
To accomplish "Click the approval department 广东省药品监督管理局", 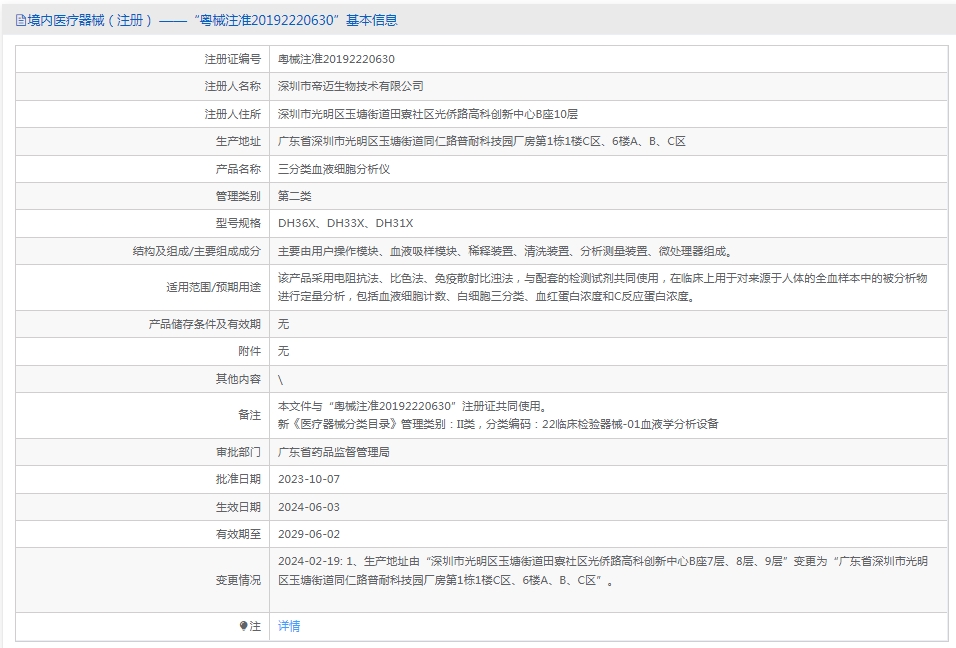I will [334, 452].
